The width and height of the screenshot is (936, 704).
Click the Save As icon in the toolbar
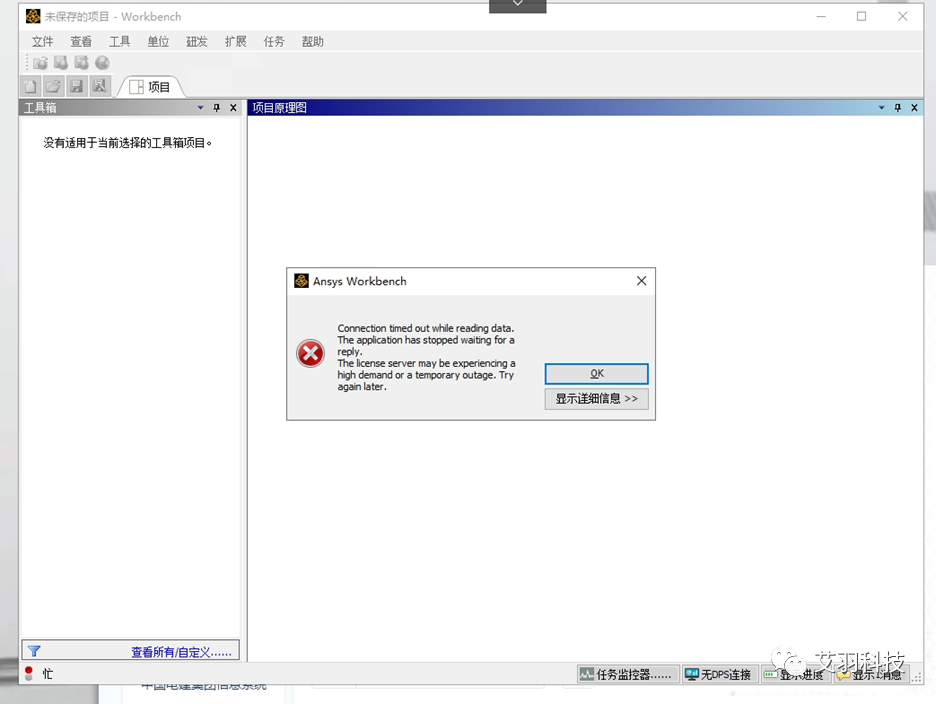[100, 87]
